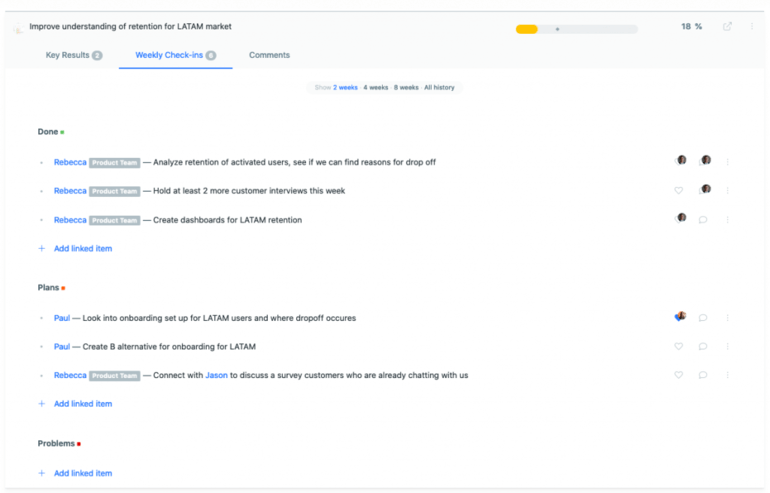Switch to the Comments tab
This screenshot has height=493, width=770.
point(269,55)
